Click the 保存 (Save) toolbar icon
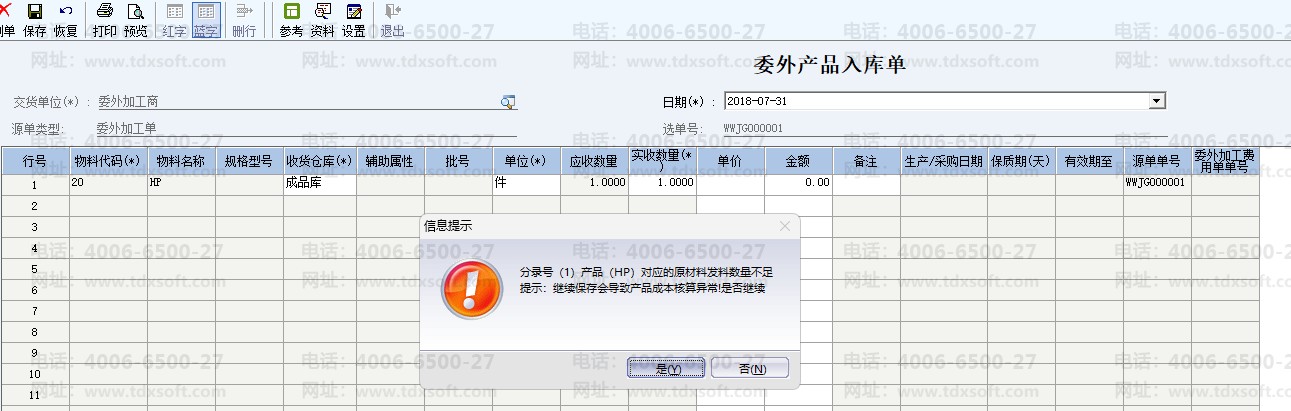The image size is (1291, 411). (x=35, y=20)
